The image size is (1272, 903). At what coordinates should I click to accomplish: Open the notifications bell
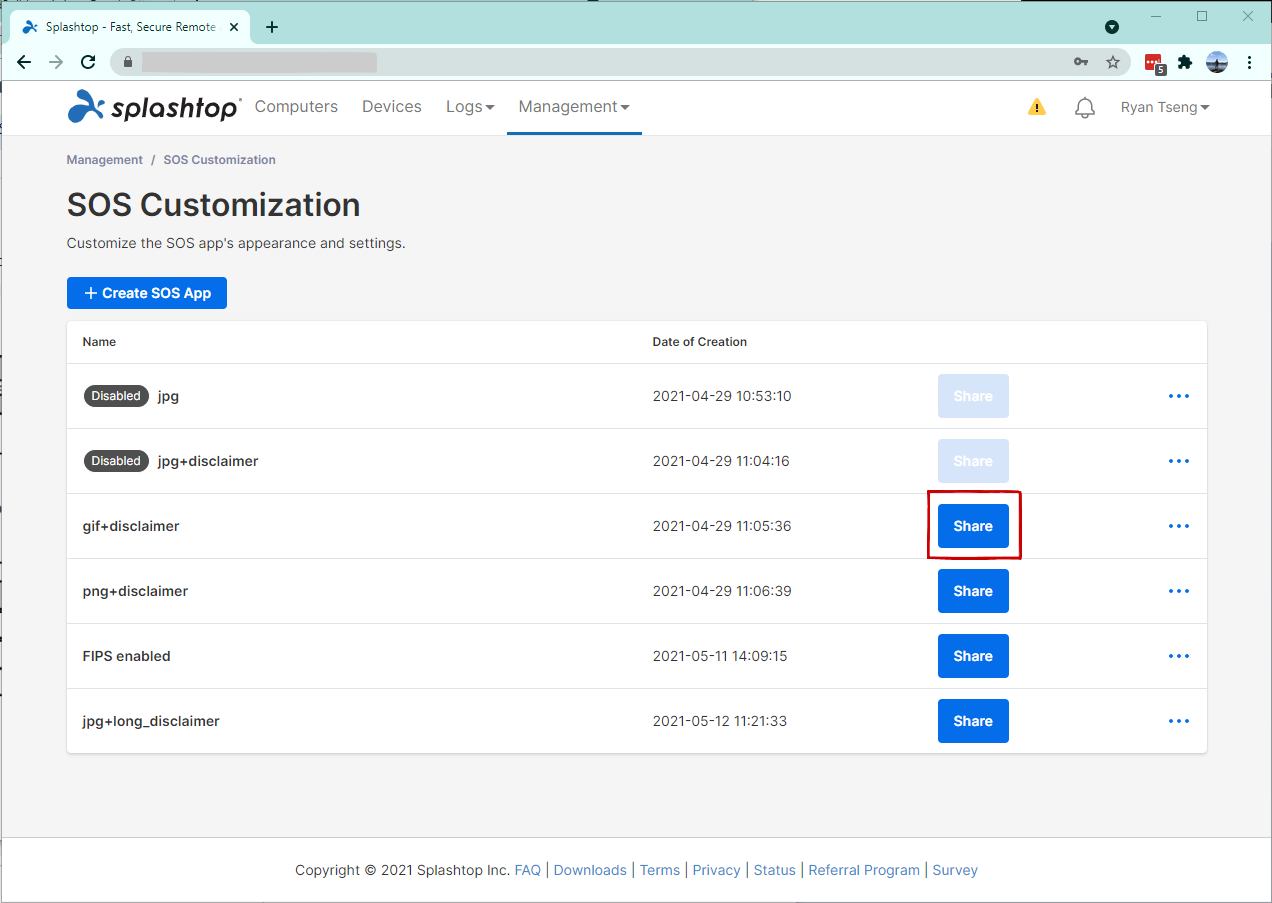point(1085,108)
